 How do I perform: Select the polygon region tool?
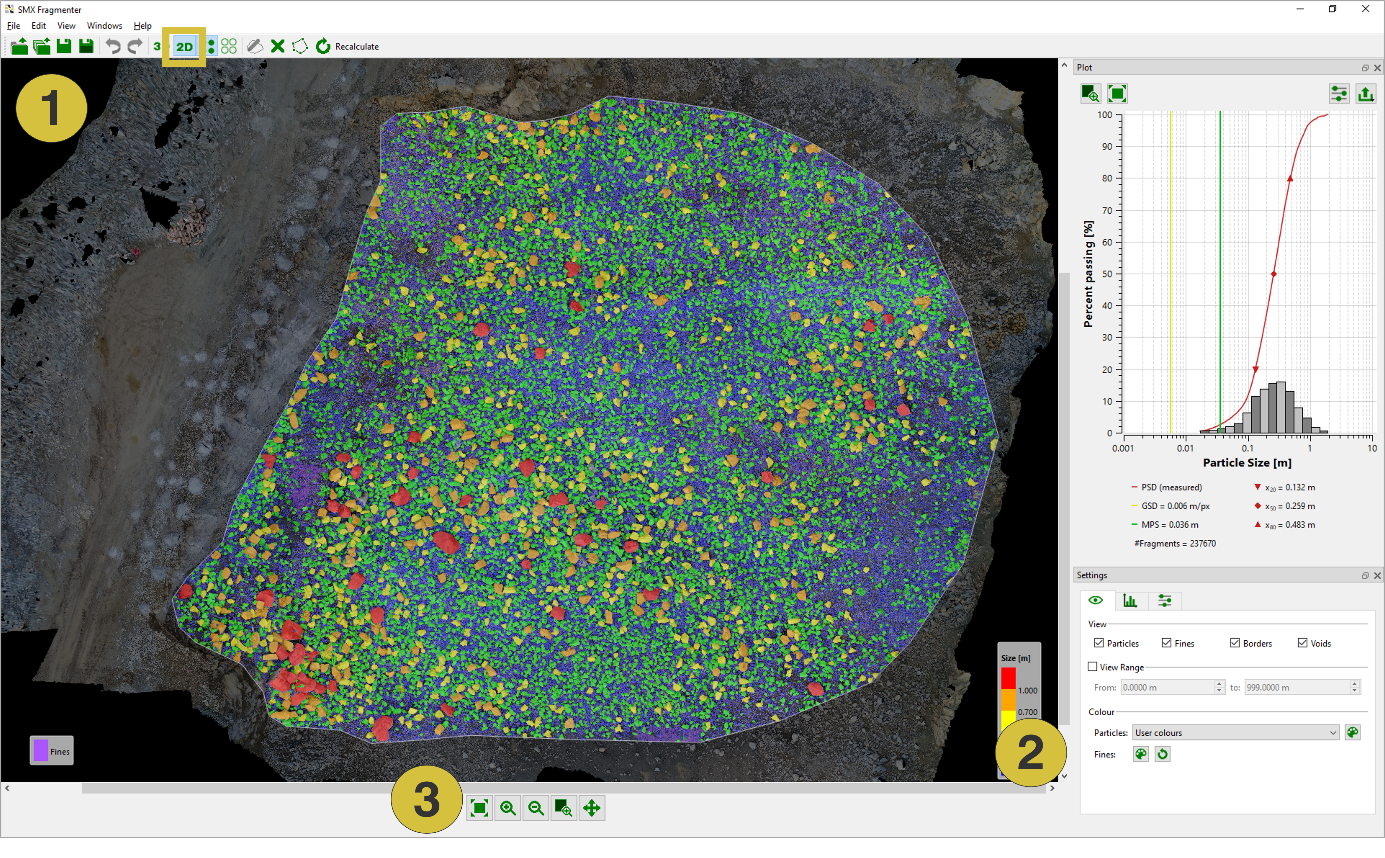[x=300, y=46]
